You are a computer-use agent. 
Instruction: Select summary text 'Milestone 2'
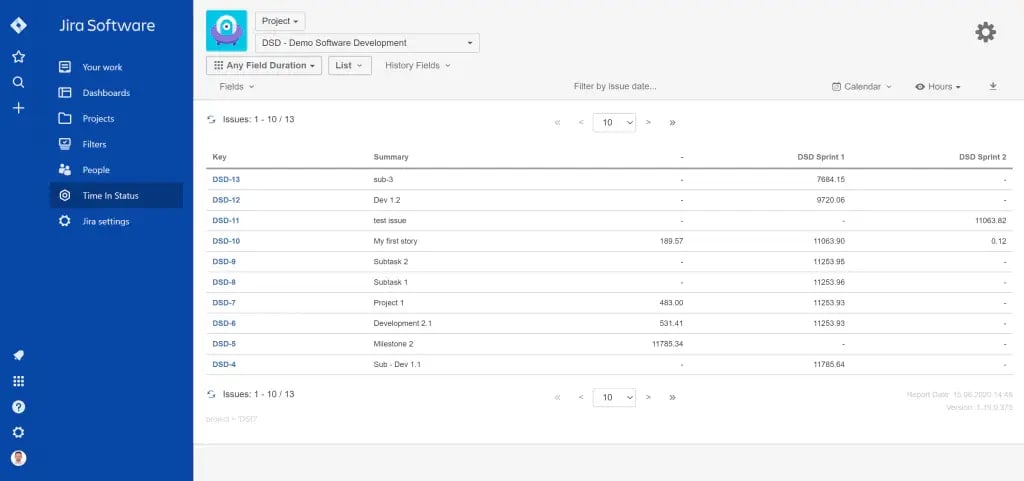[393, 344]
